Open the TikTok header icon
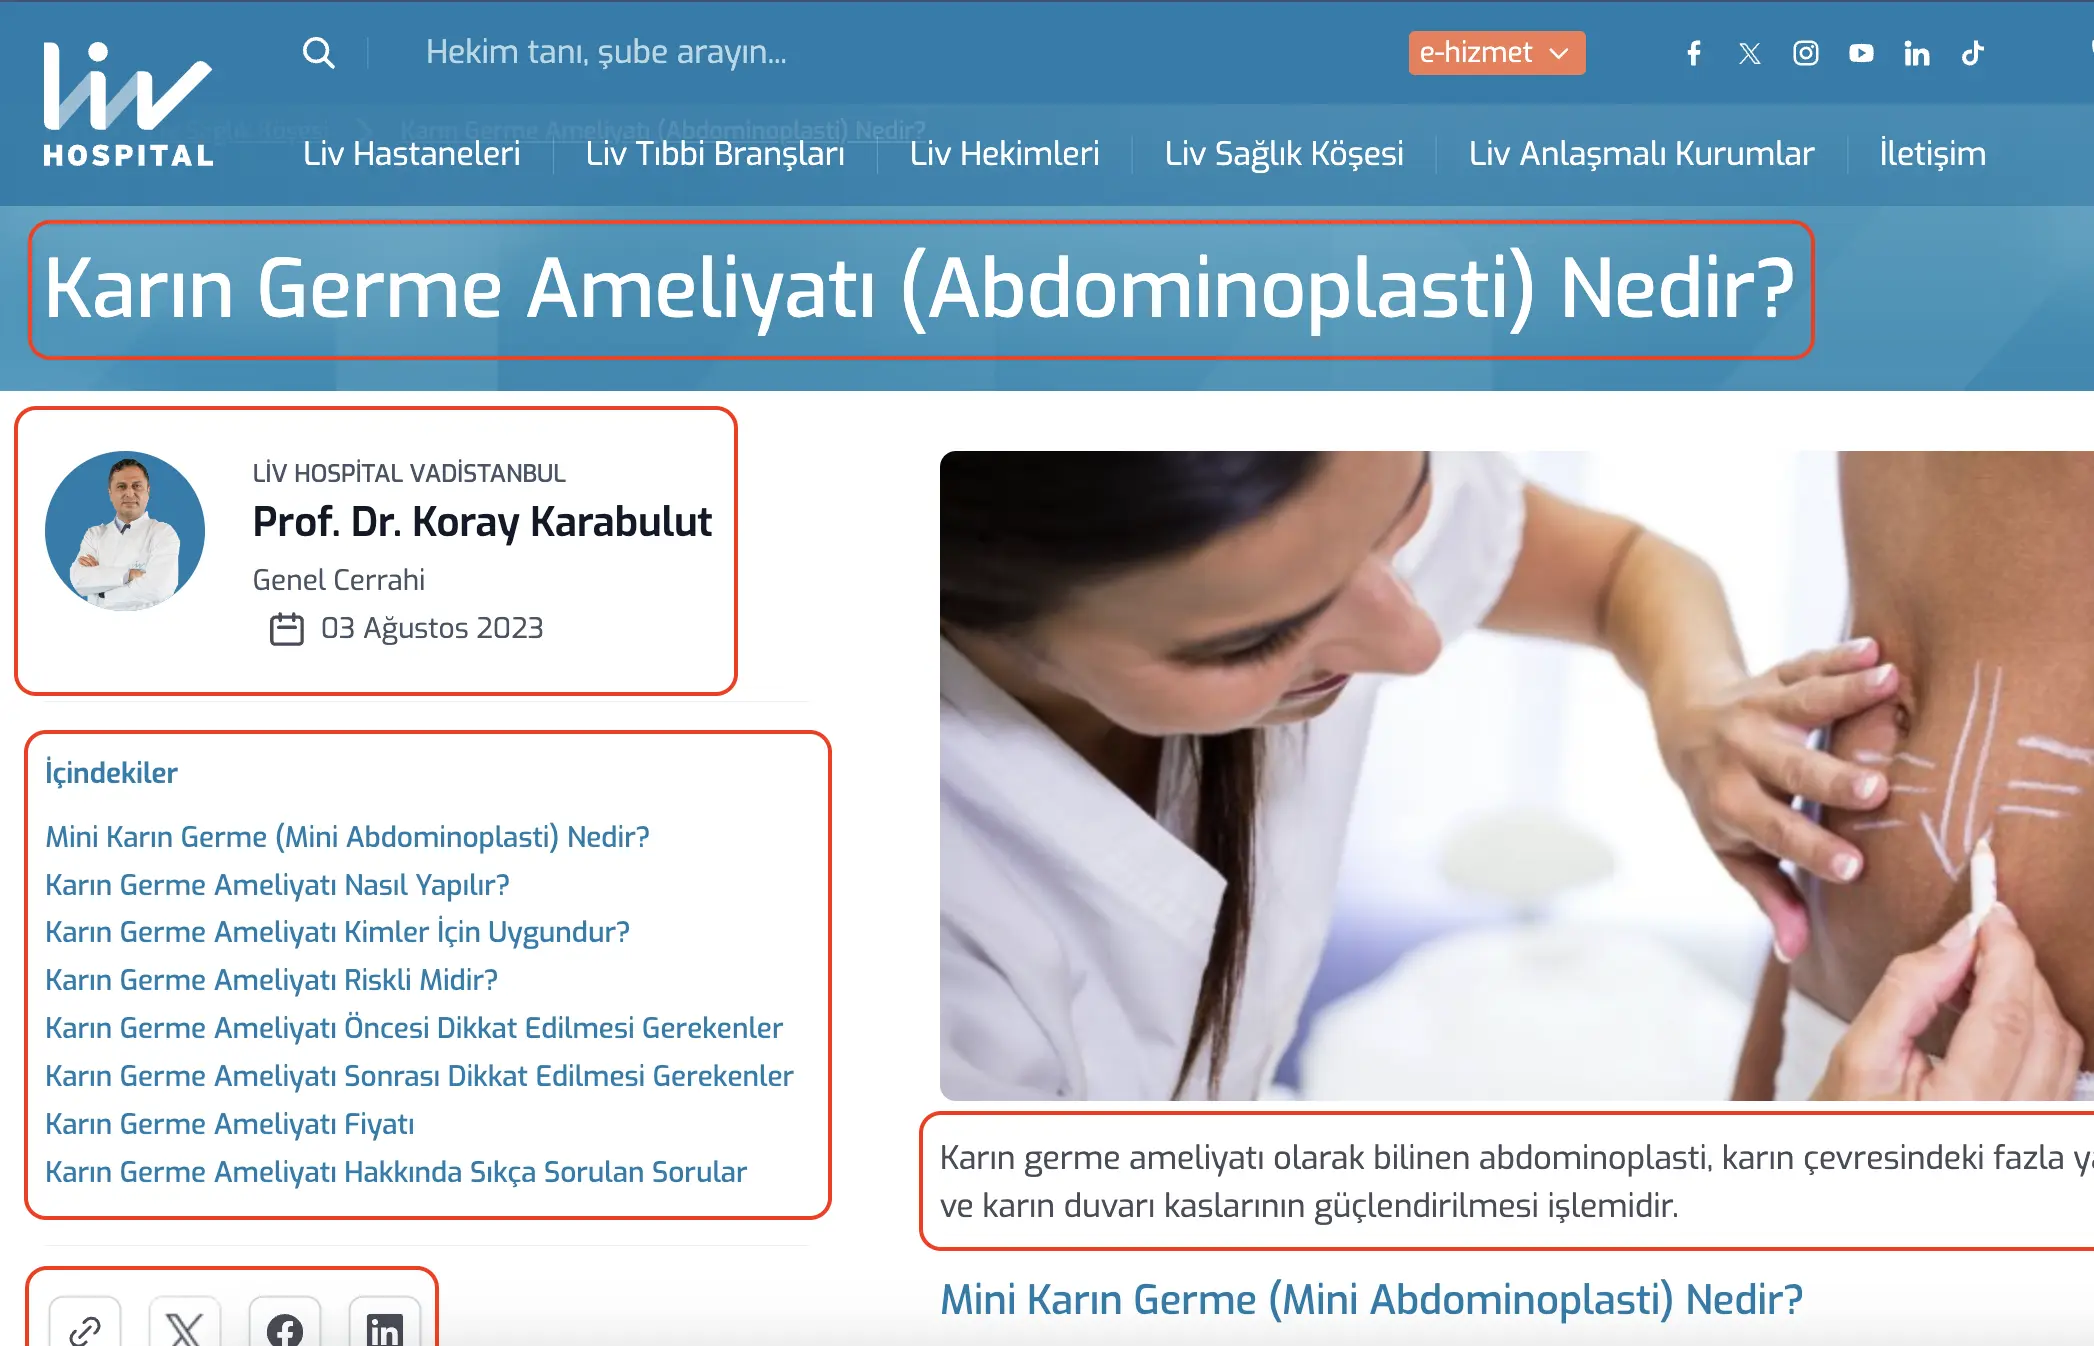Viewport: 2094px width, 1346px height. pyautogui.click(x=1972, y=53)
